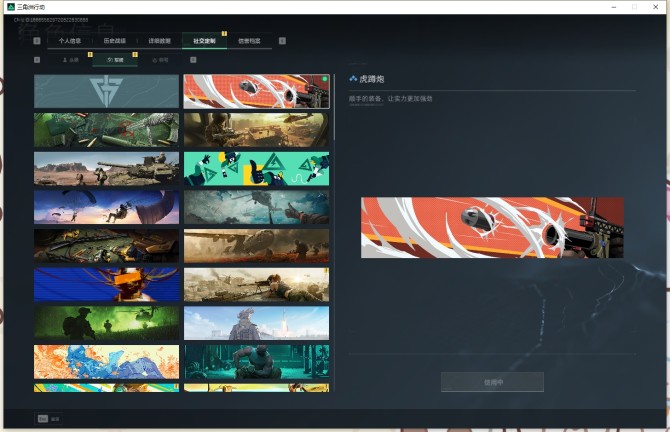
Task: Click the banner list vertical scrollbar
Action: coord(334,107)
